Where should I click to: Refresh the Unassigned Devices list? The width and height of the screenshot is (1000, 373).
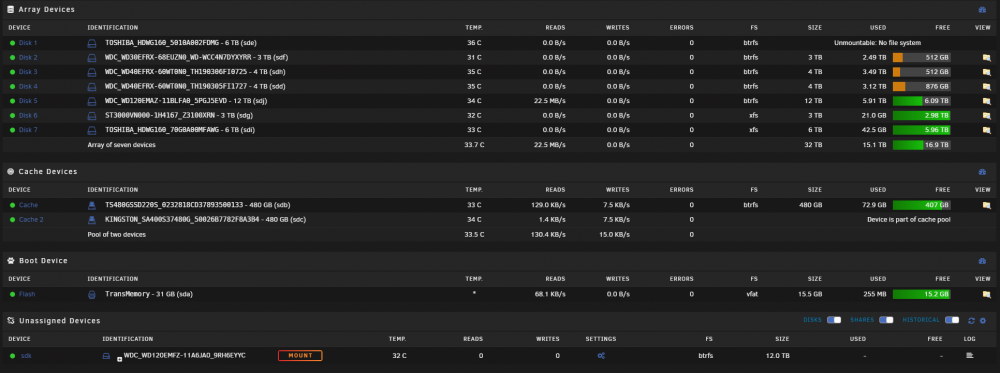pyautogui.click(x=971, y=321)
